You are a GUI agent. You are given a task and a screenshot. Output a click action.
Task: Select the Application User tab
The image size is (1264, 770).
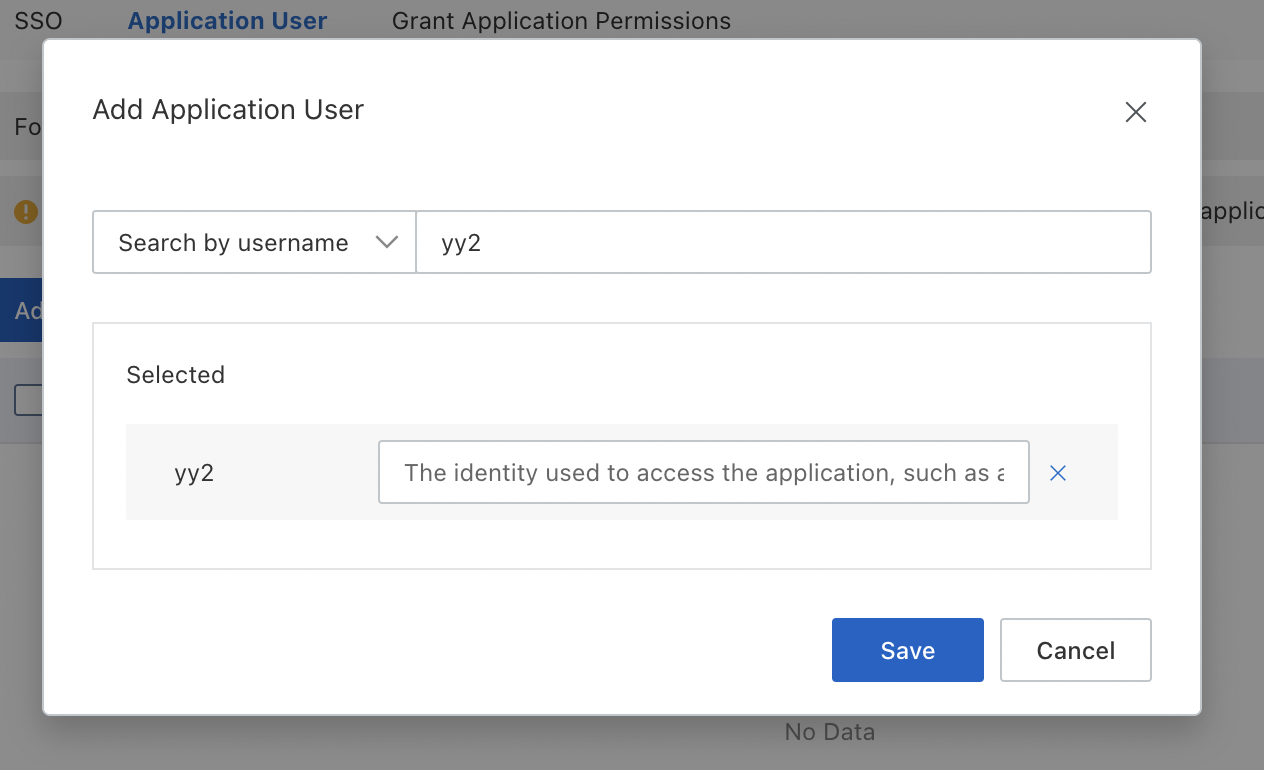pyautogui.click(x=227, y=21)
